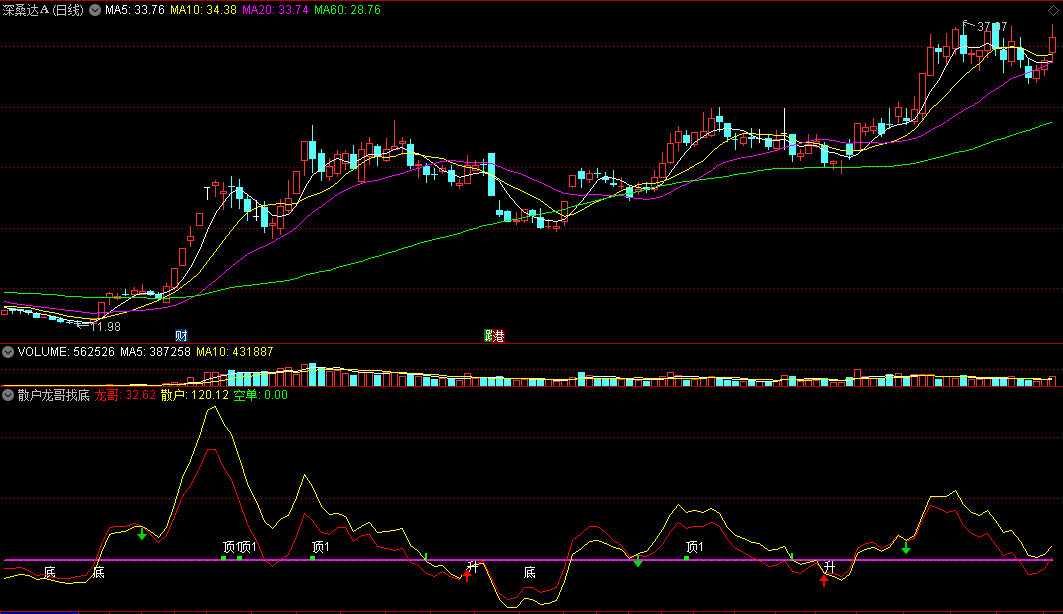Click the MA10: 34.38 moving average label
1063x614 pixels.
pos(203,10)
